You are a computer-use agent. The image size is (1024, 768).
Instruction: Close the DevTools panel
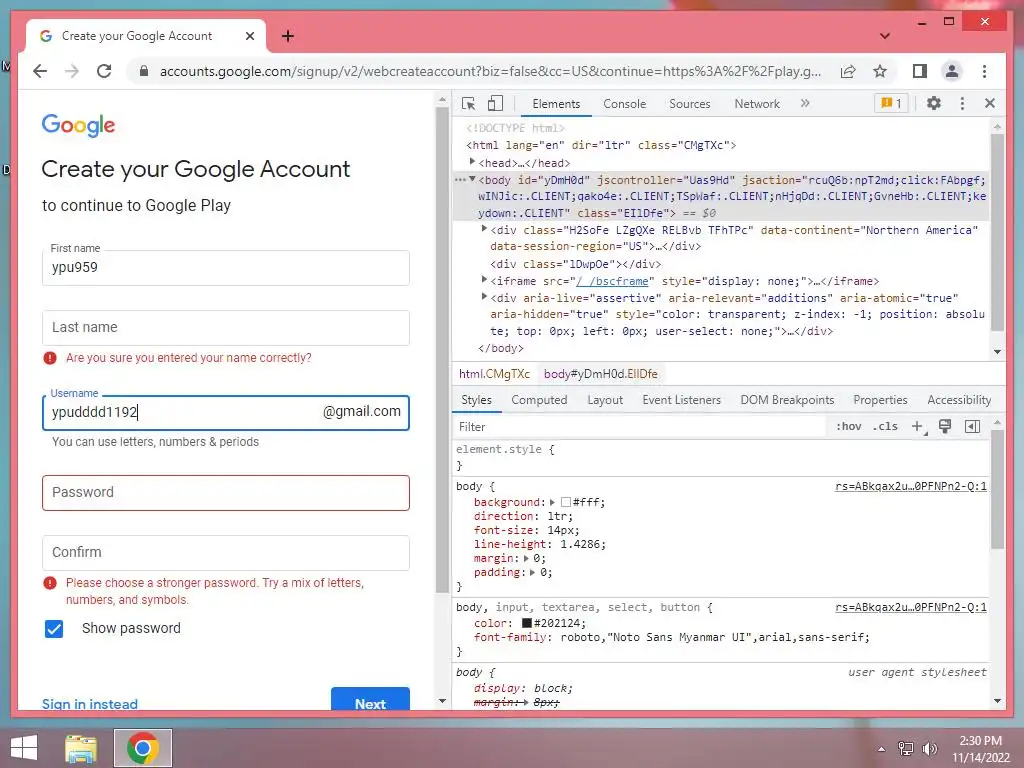tap(990, 103)
